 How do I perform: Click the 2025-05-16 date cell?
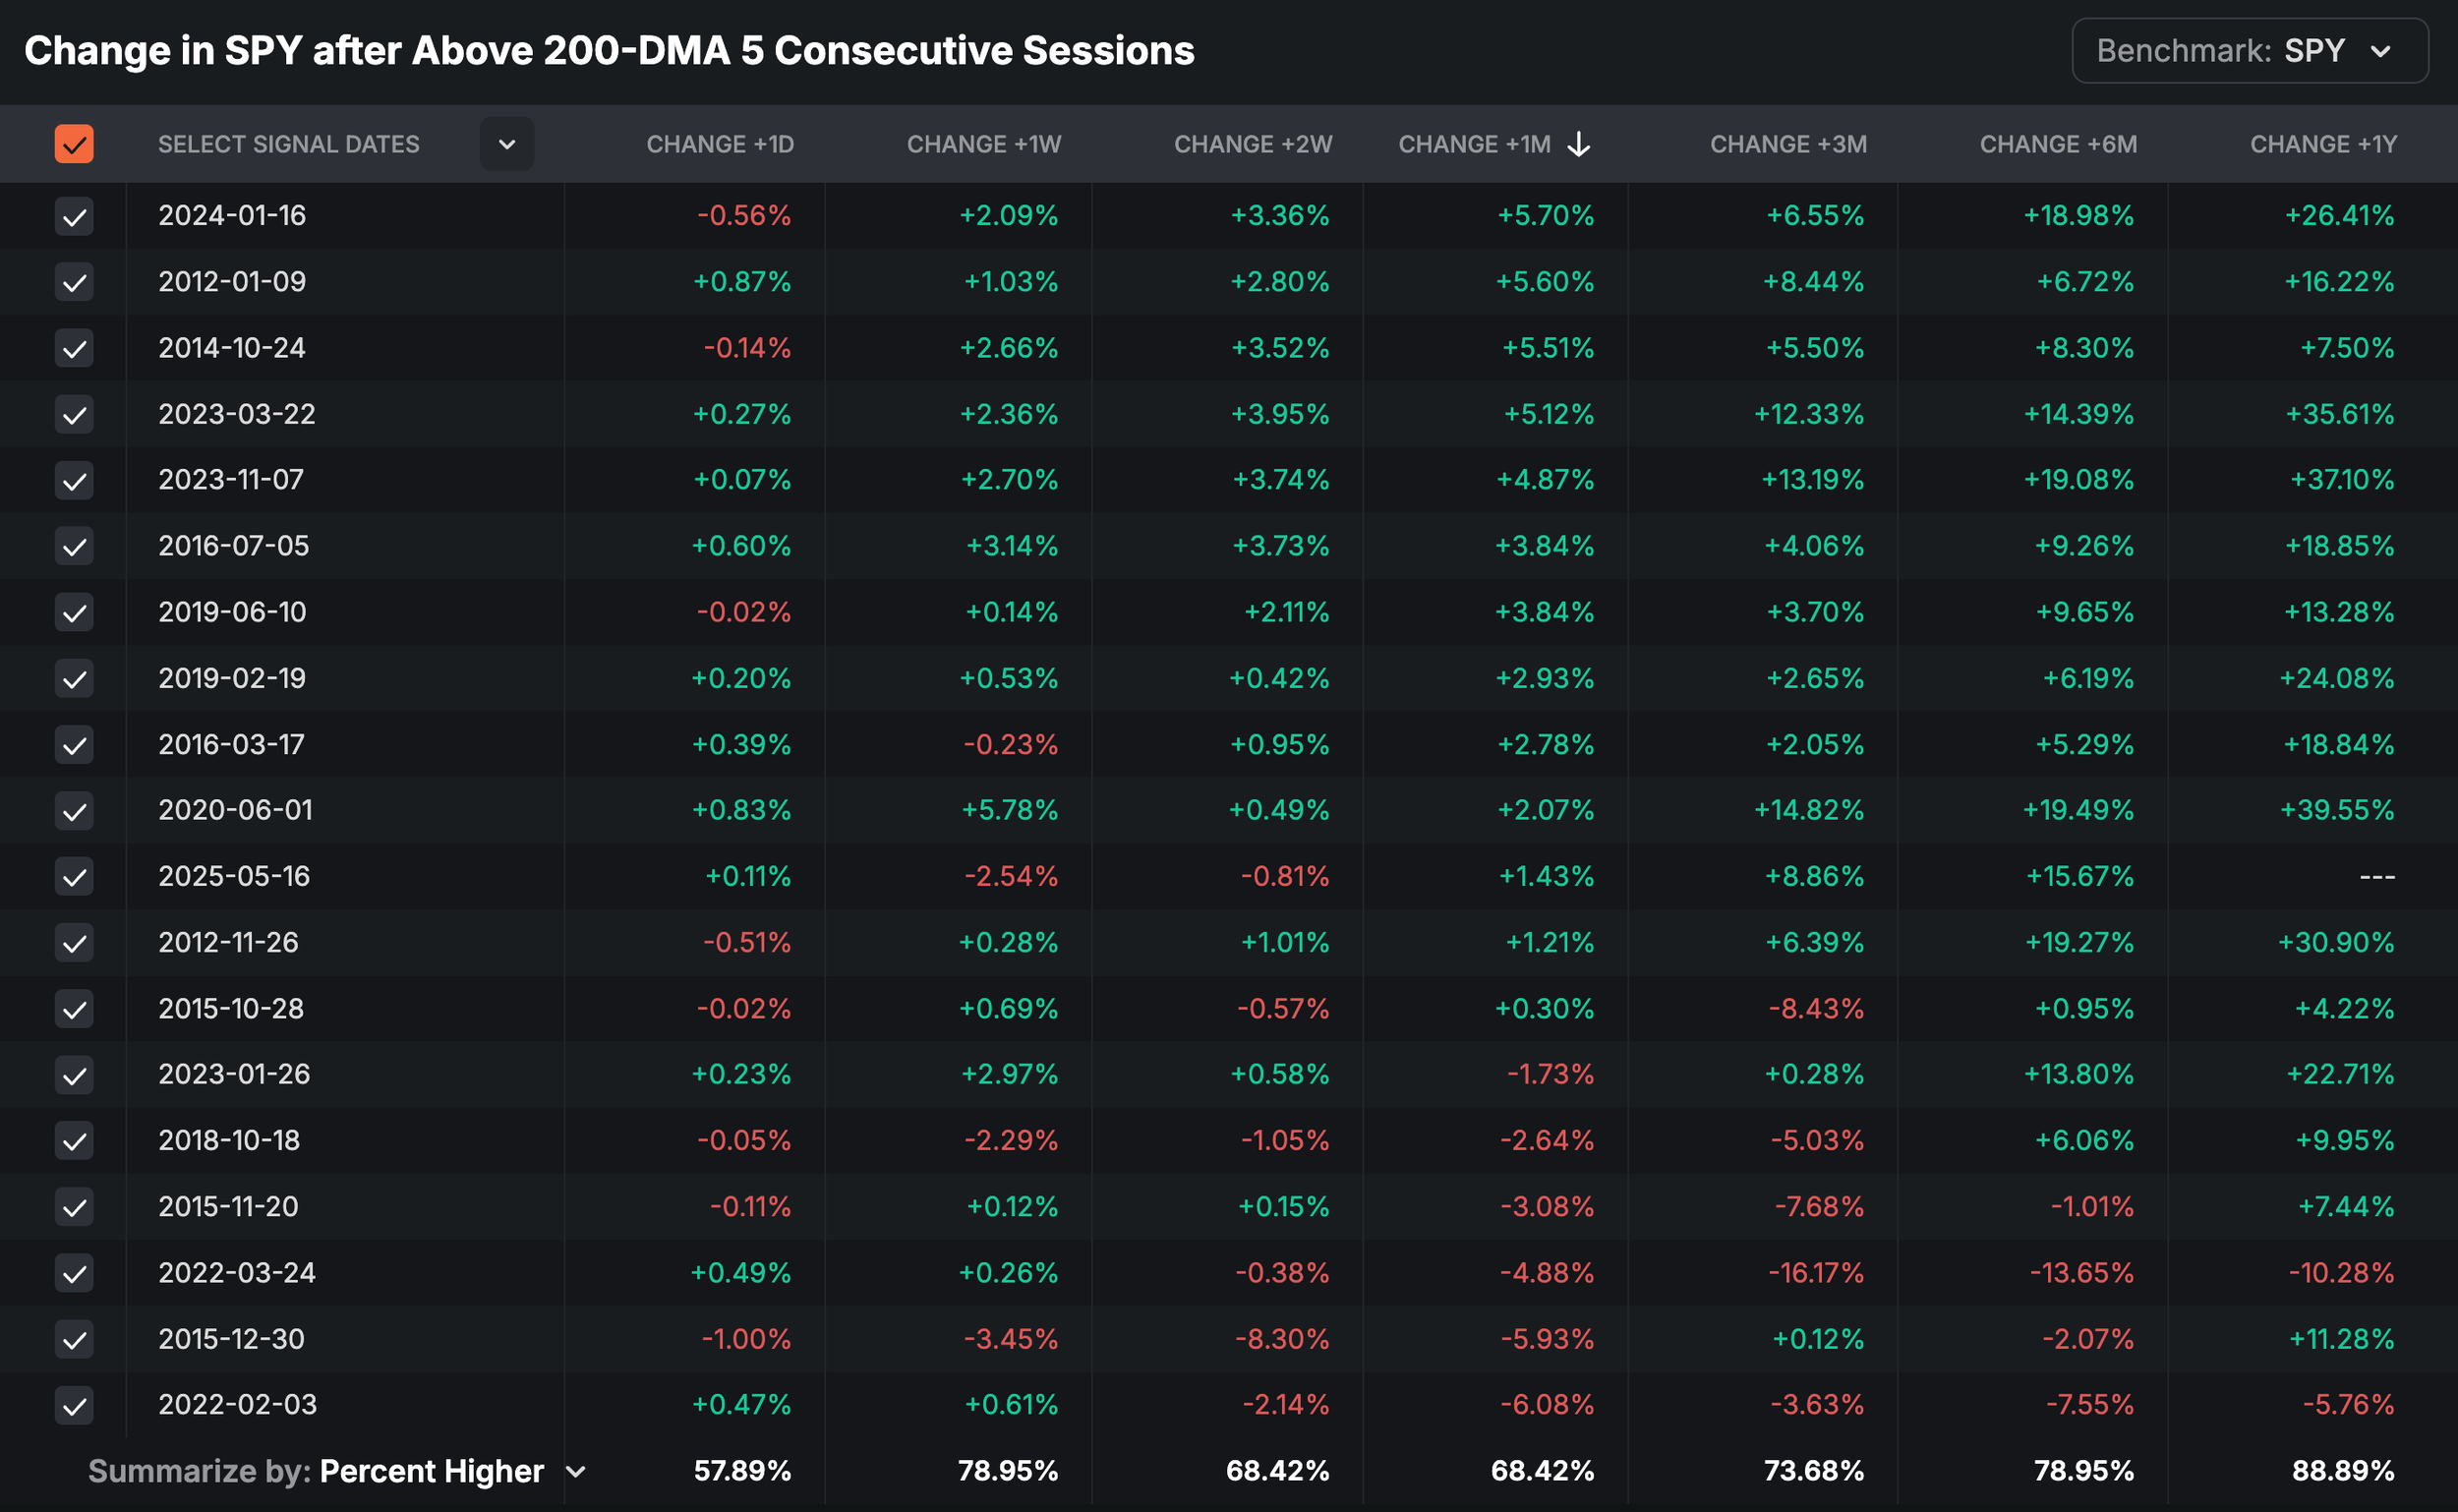coord(234,876)
